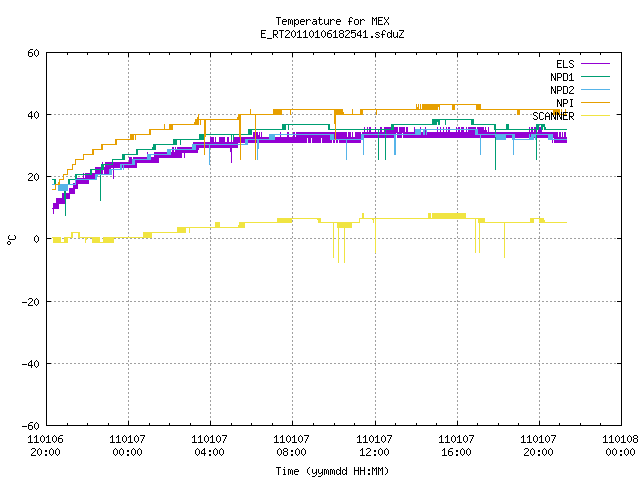Select the NPD2 legend label
This screenshot has width=640, height=480.
[562, 90]
